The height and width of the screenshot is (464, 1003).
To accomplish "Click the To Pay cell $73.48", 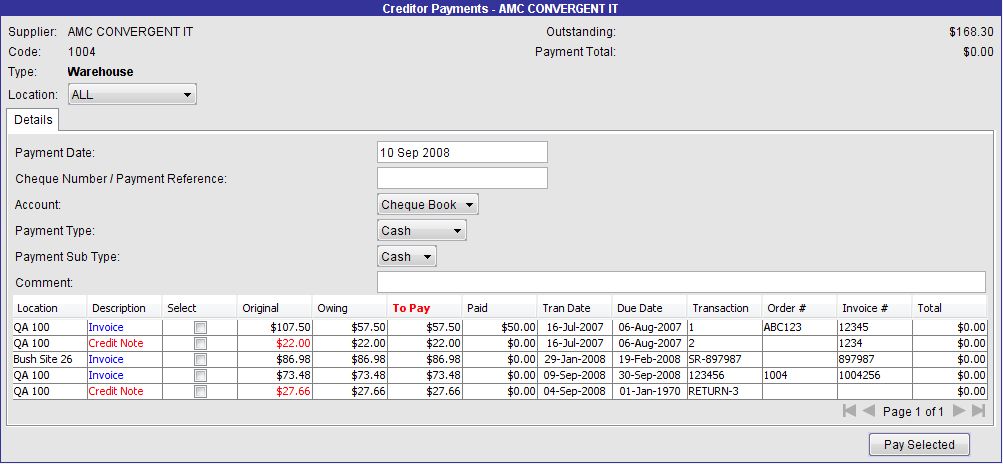I will [x=425, y=375].
